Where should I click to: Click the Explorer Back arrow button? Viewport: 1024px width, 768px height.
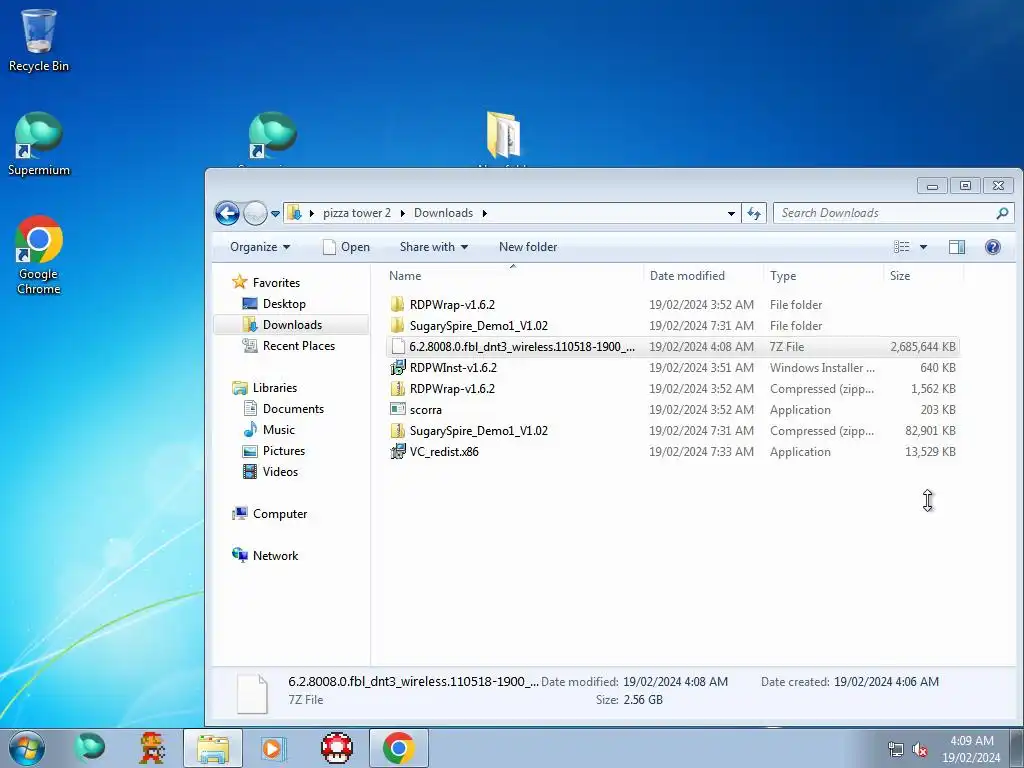pyautogui.click(x=227, y=213)
